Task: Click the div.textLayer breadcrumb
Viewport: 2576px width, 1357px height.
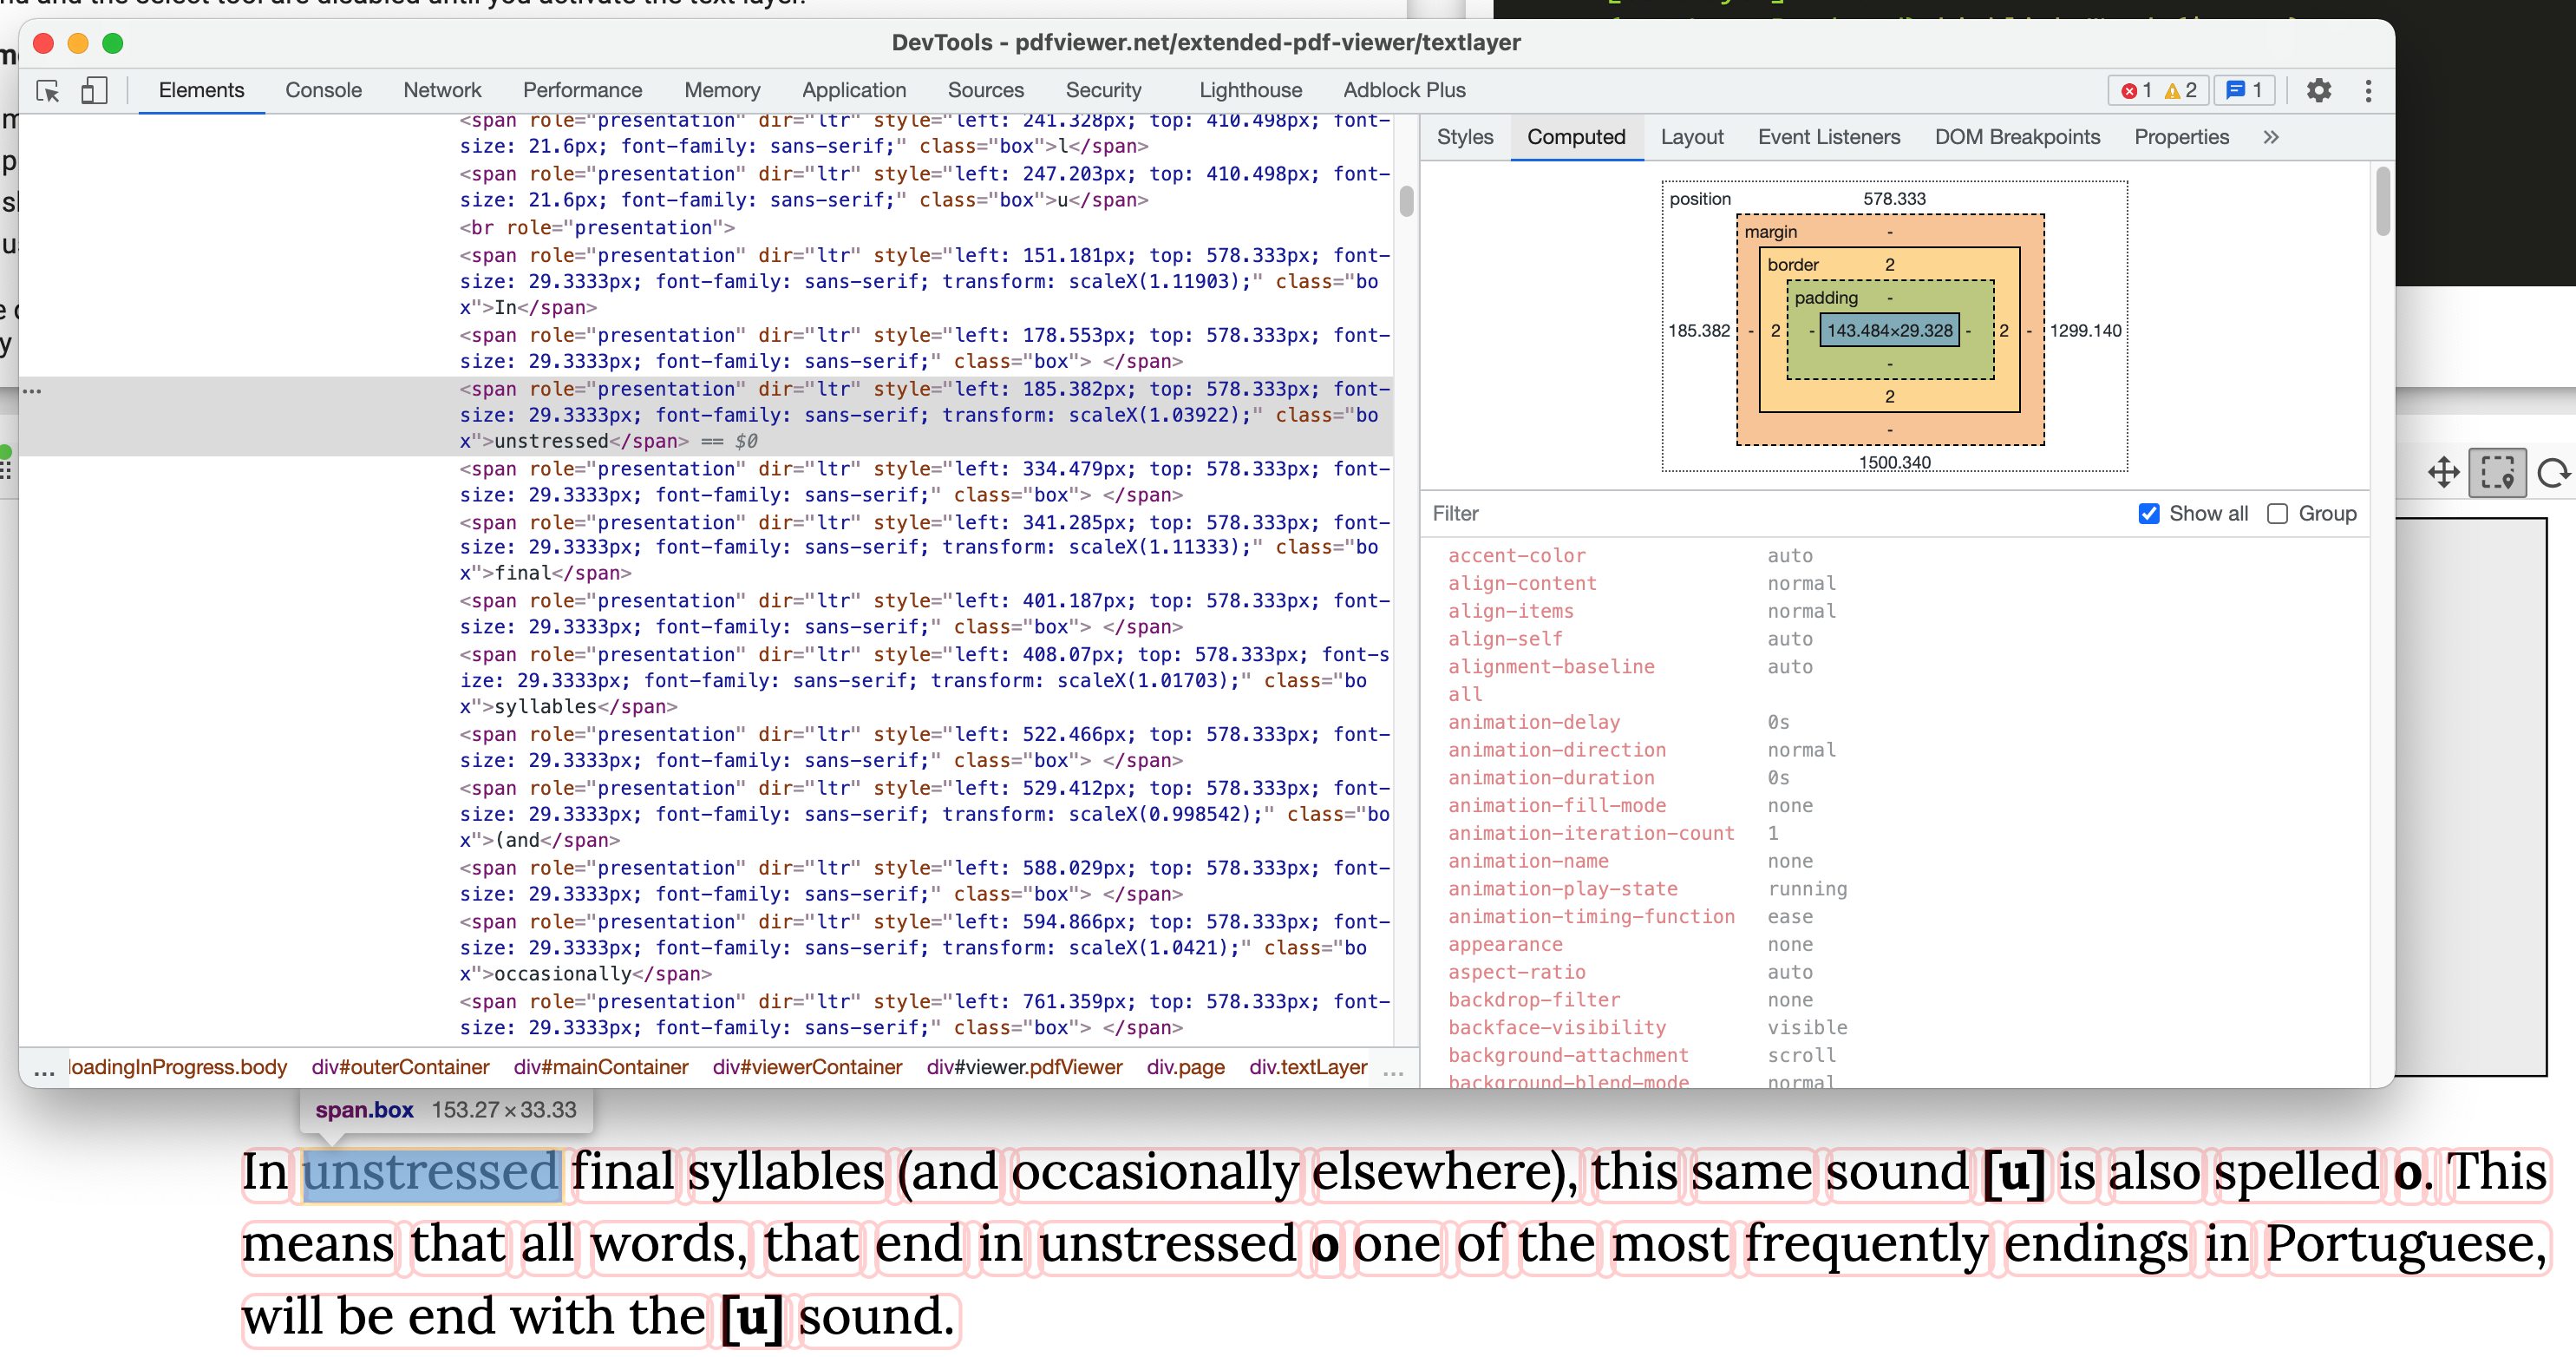Action: click(x=1307, y=1068)
